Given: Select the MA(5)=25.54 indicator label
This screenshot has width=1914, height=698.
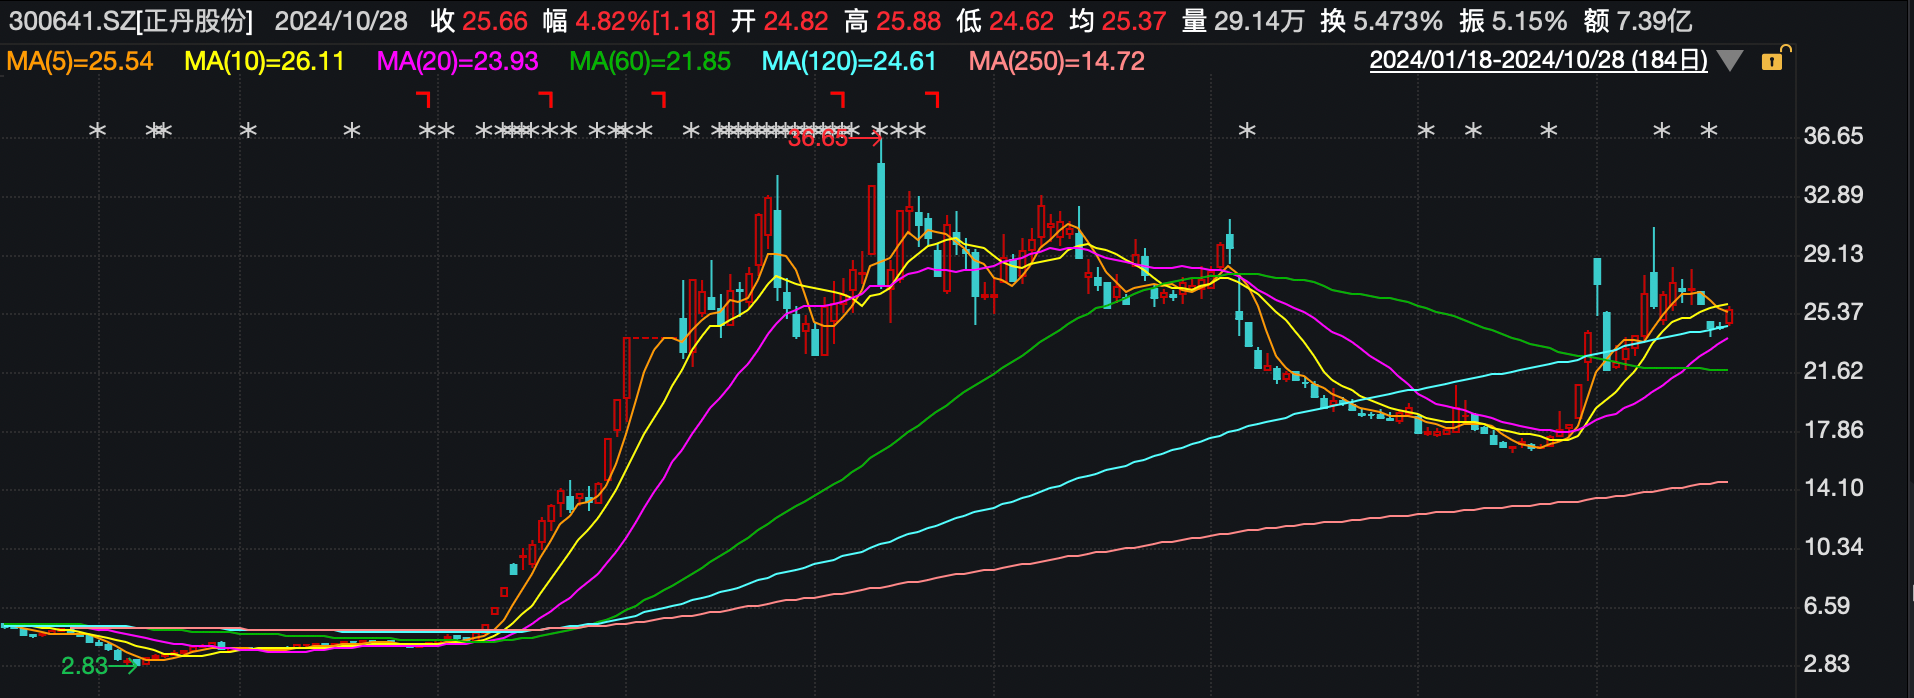Looking at the screenshot, I should (80, 61).
